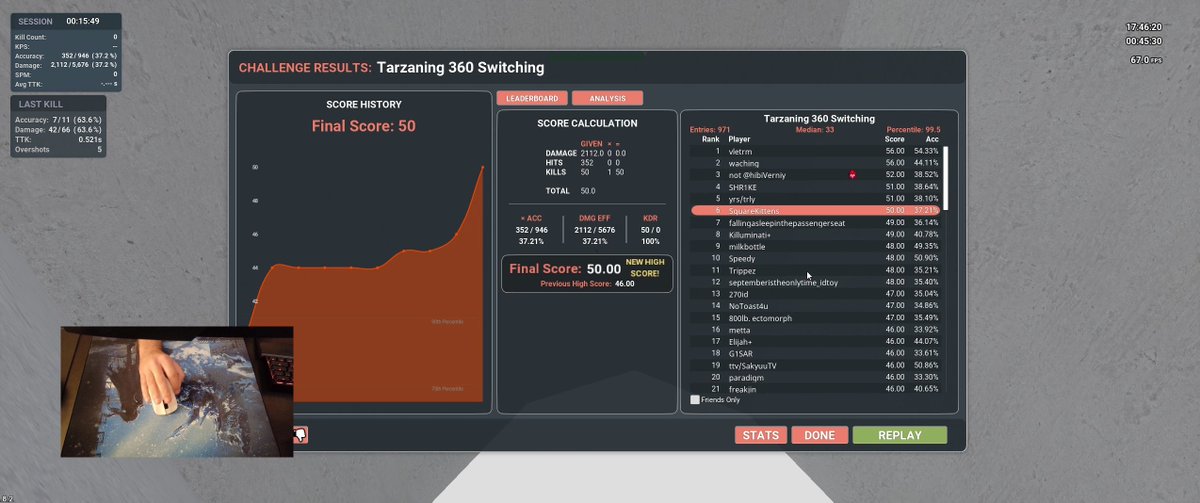Click the green Replay button

pyautogui.click(x=900, y=435)
